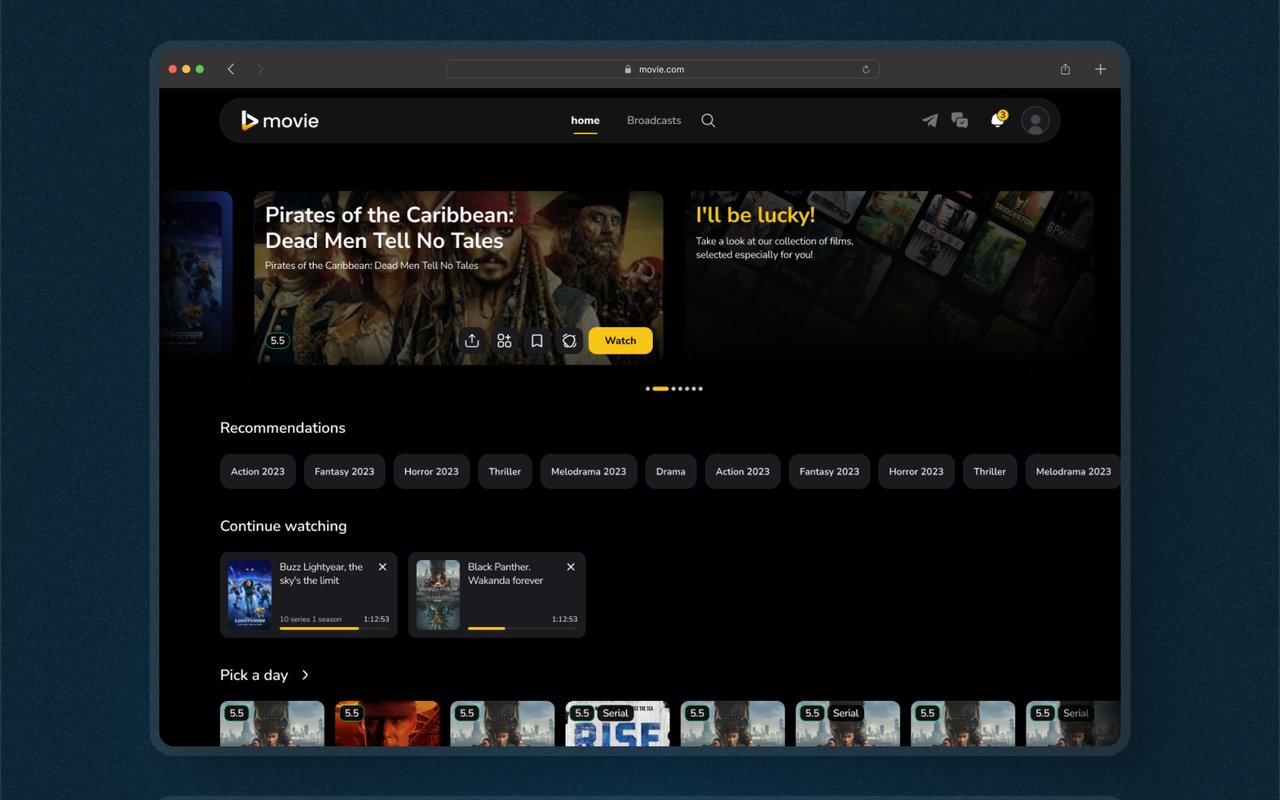Remove Buzz Lightyear from Continue watching
The image size is (1280, 800).
pyautogui.click(x=382, y=567)
